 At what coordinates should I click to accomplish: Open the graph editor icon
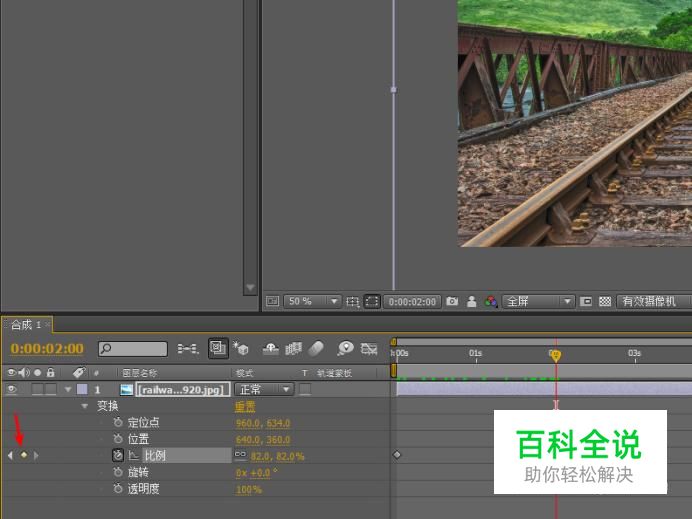pos(369,349)
